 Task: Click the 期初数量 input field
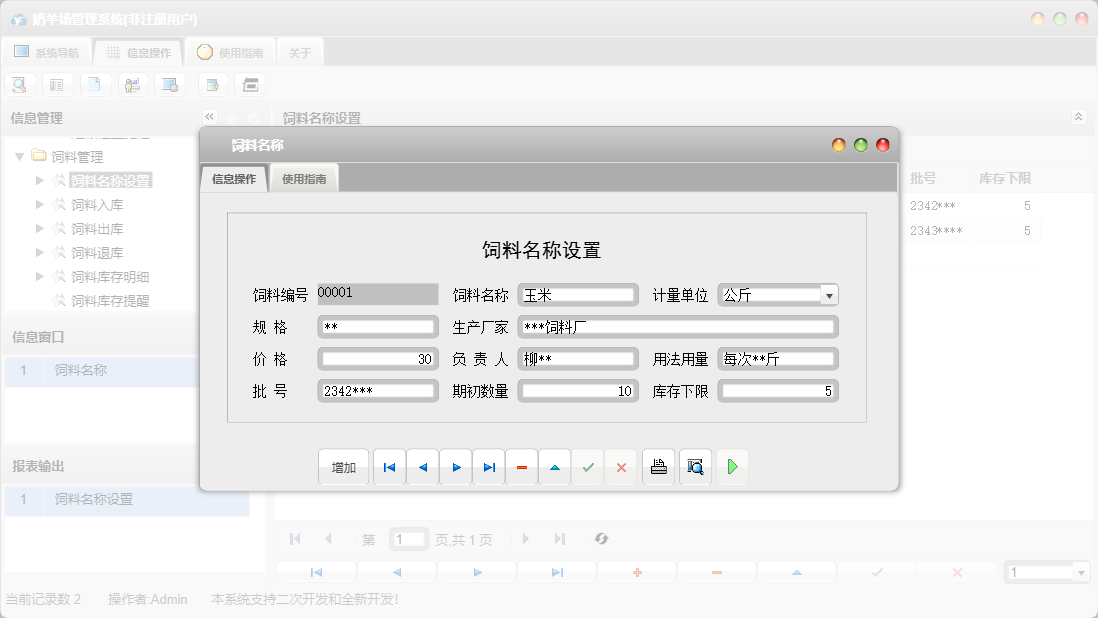click(578, 391)
